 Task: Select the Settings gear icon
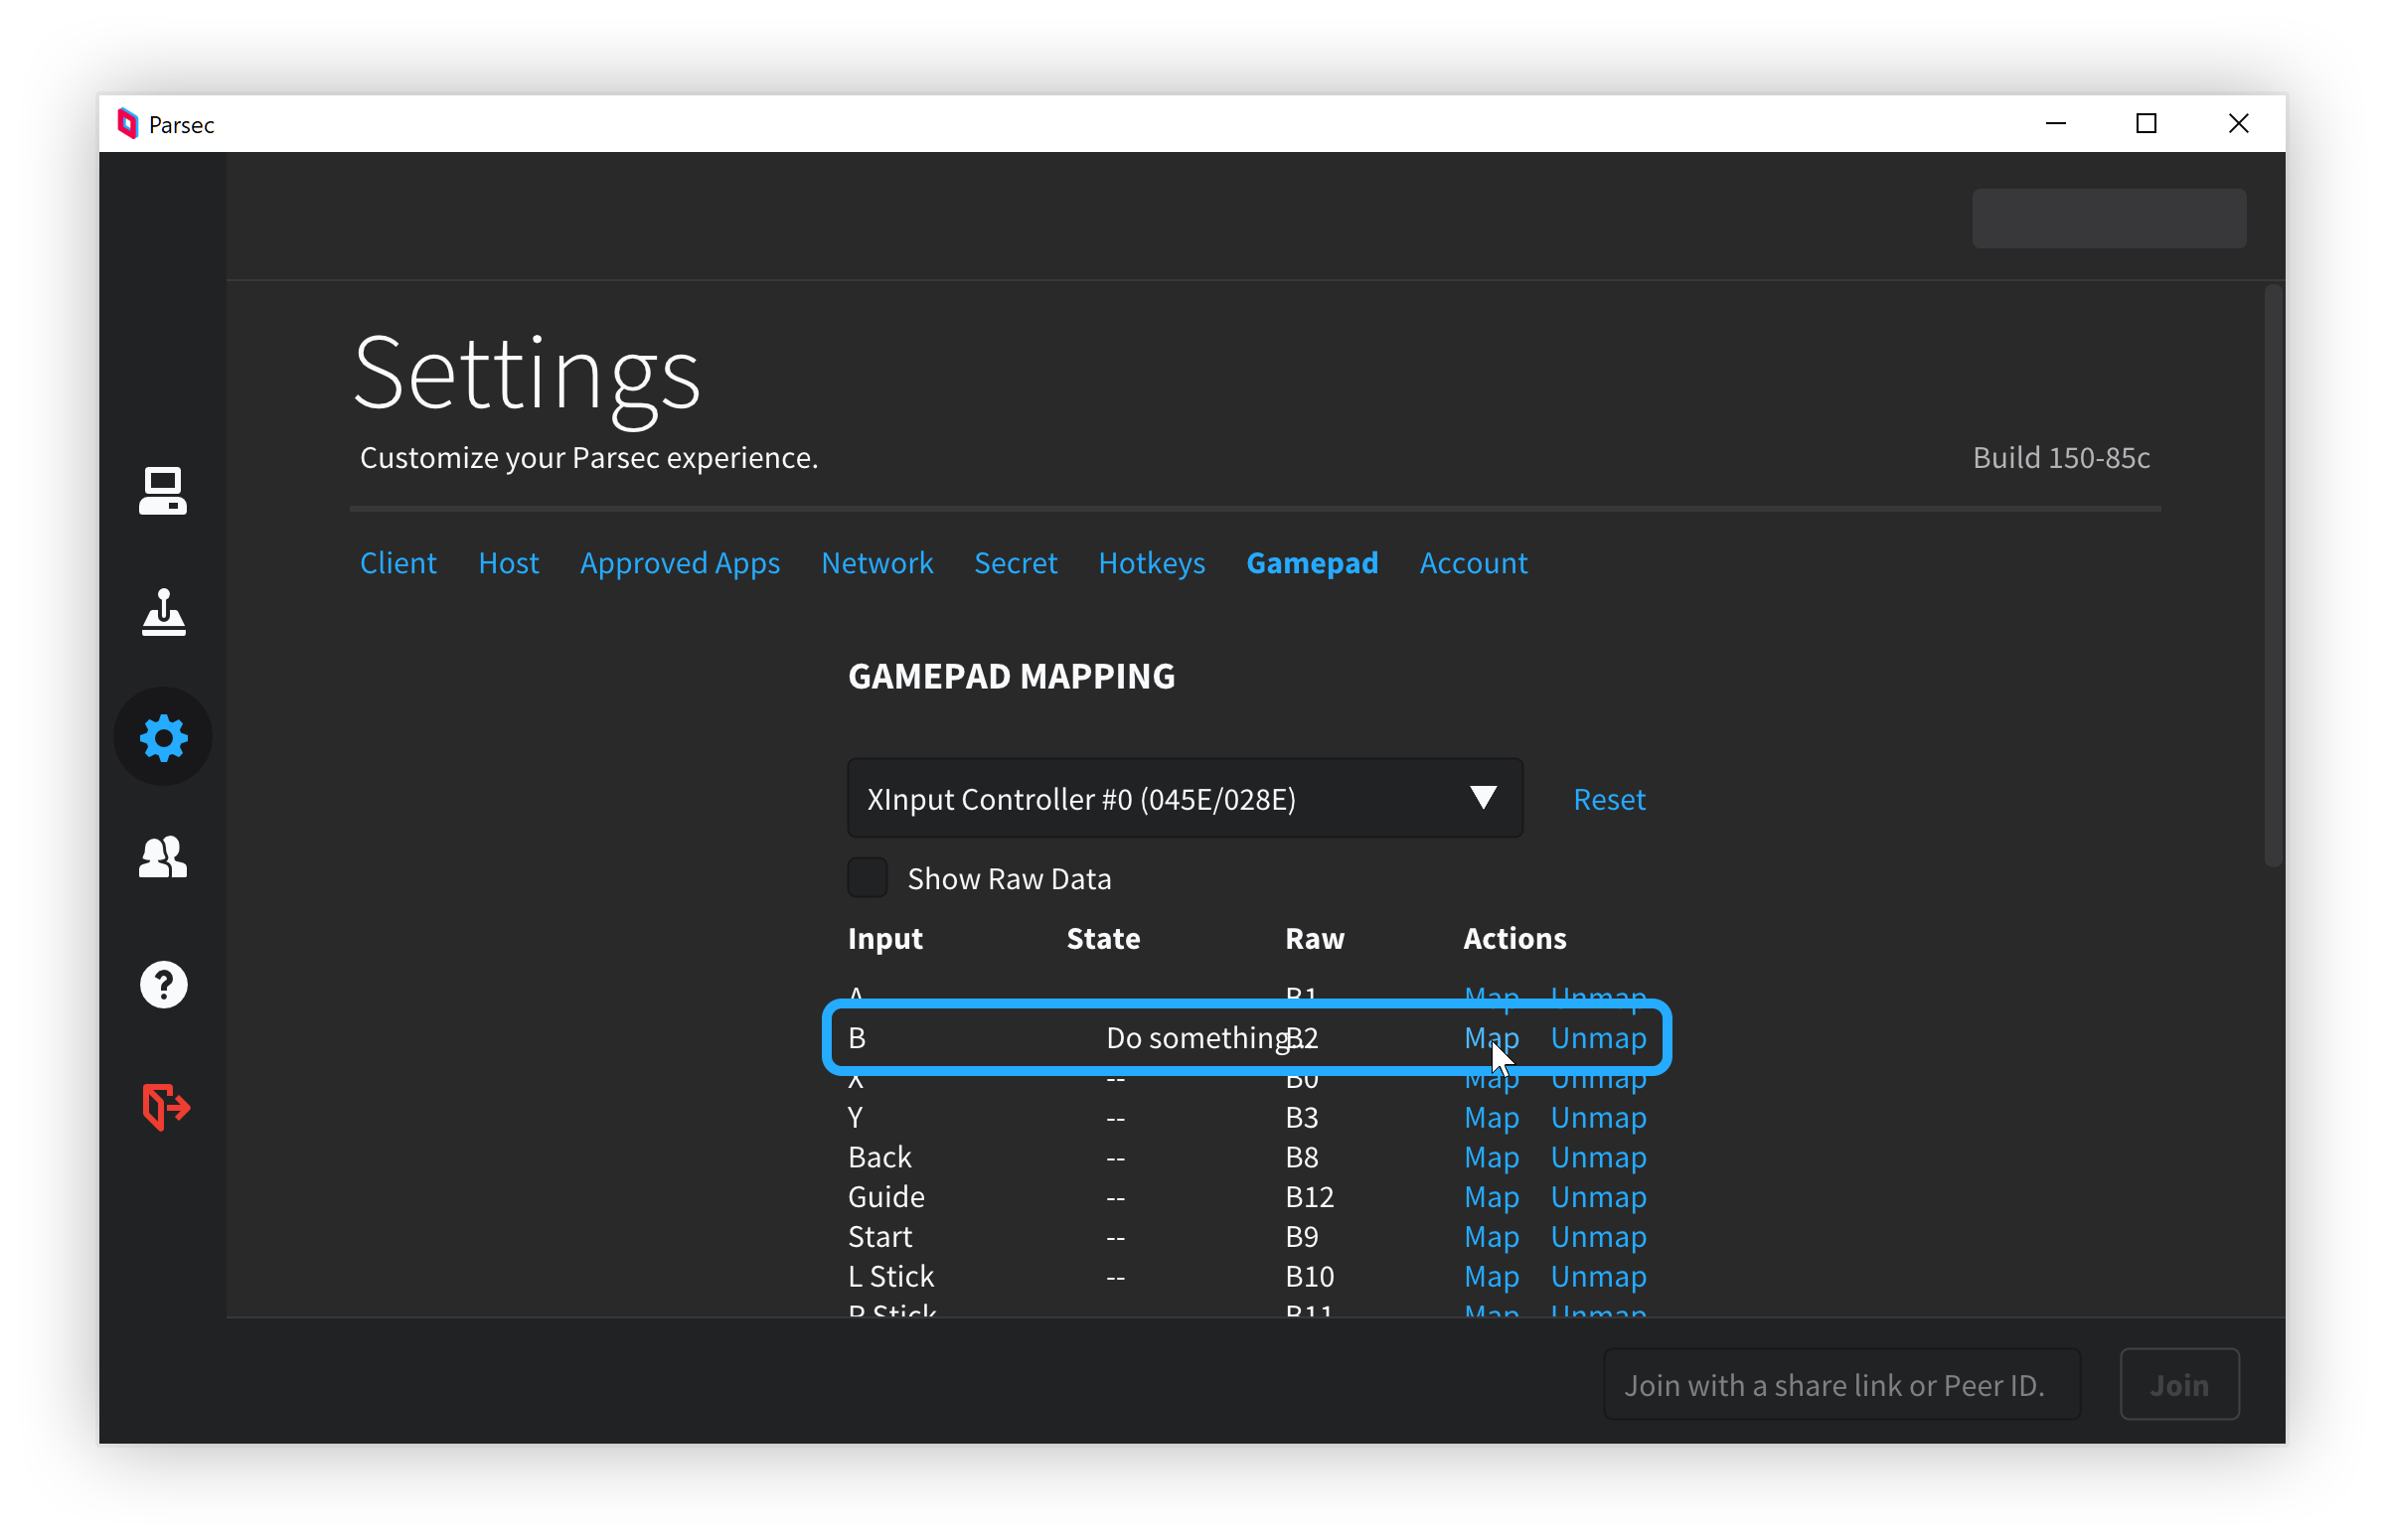pyautogui.click(x=163, y=738)
